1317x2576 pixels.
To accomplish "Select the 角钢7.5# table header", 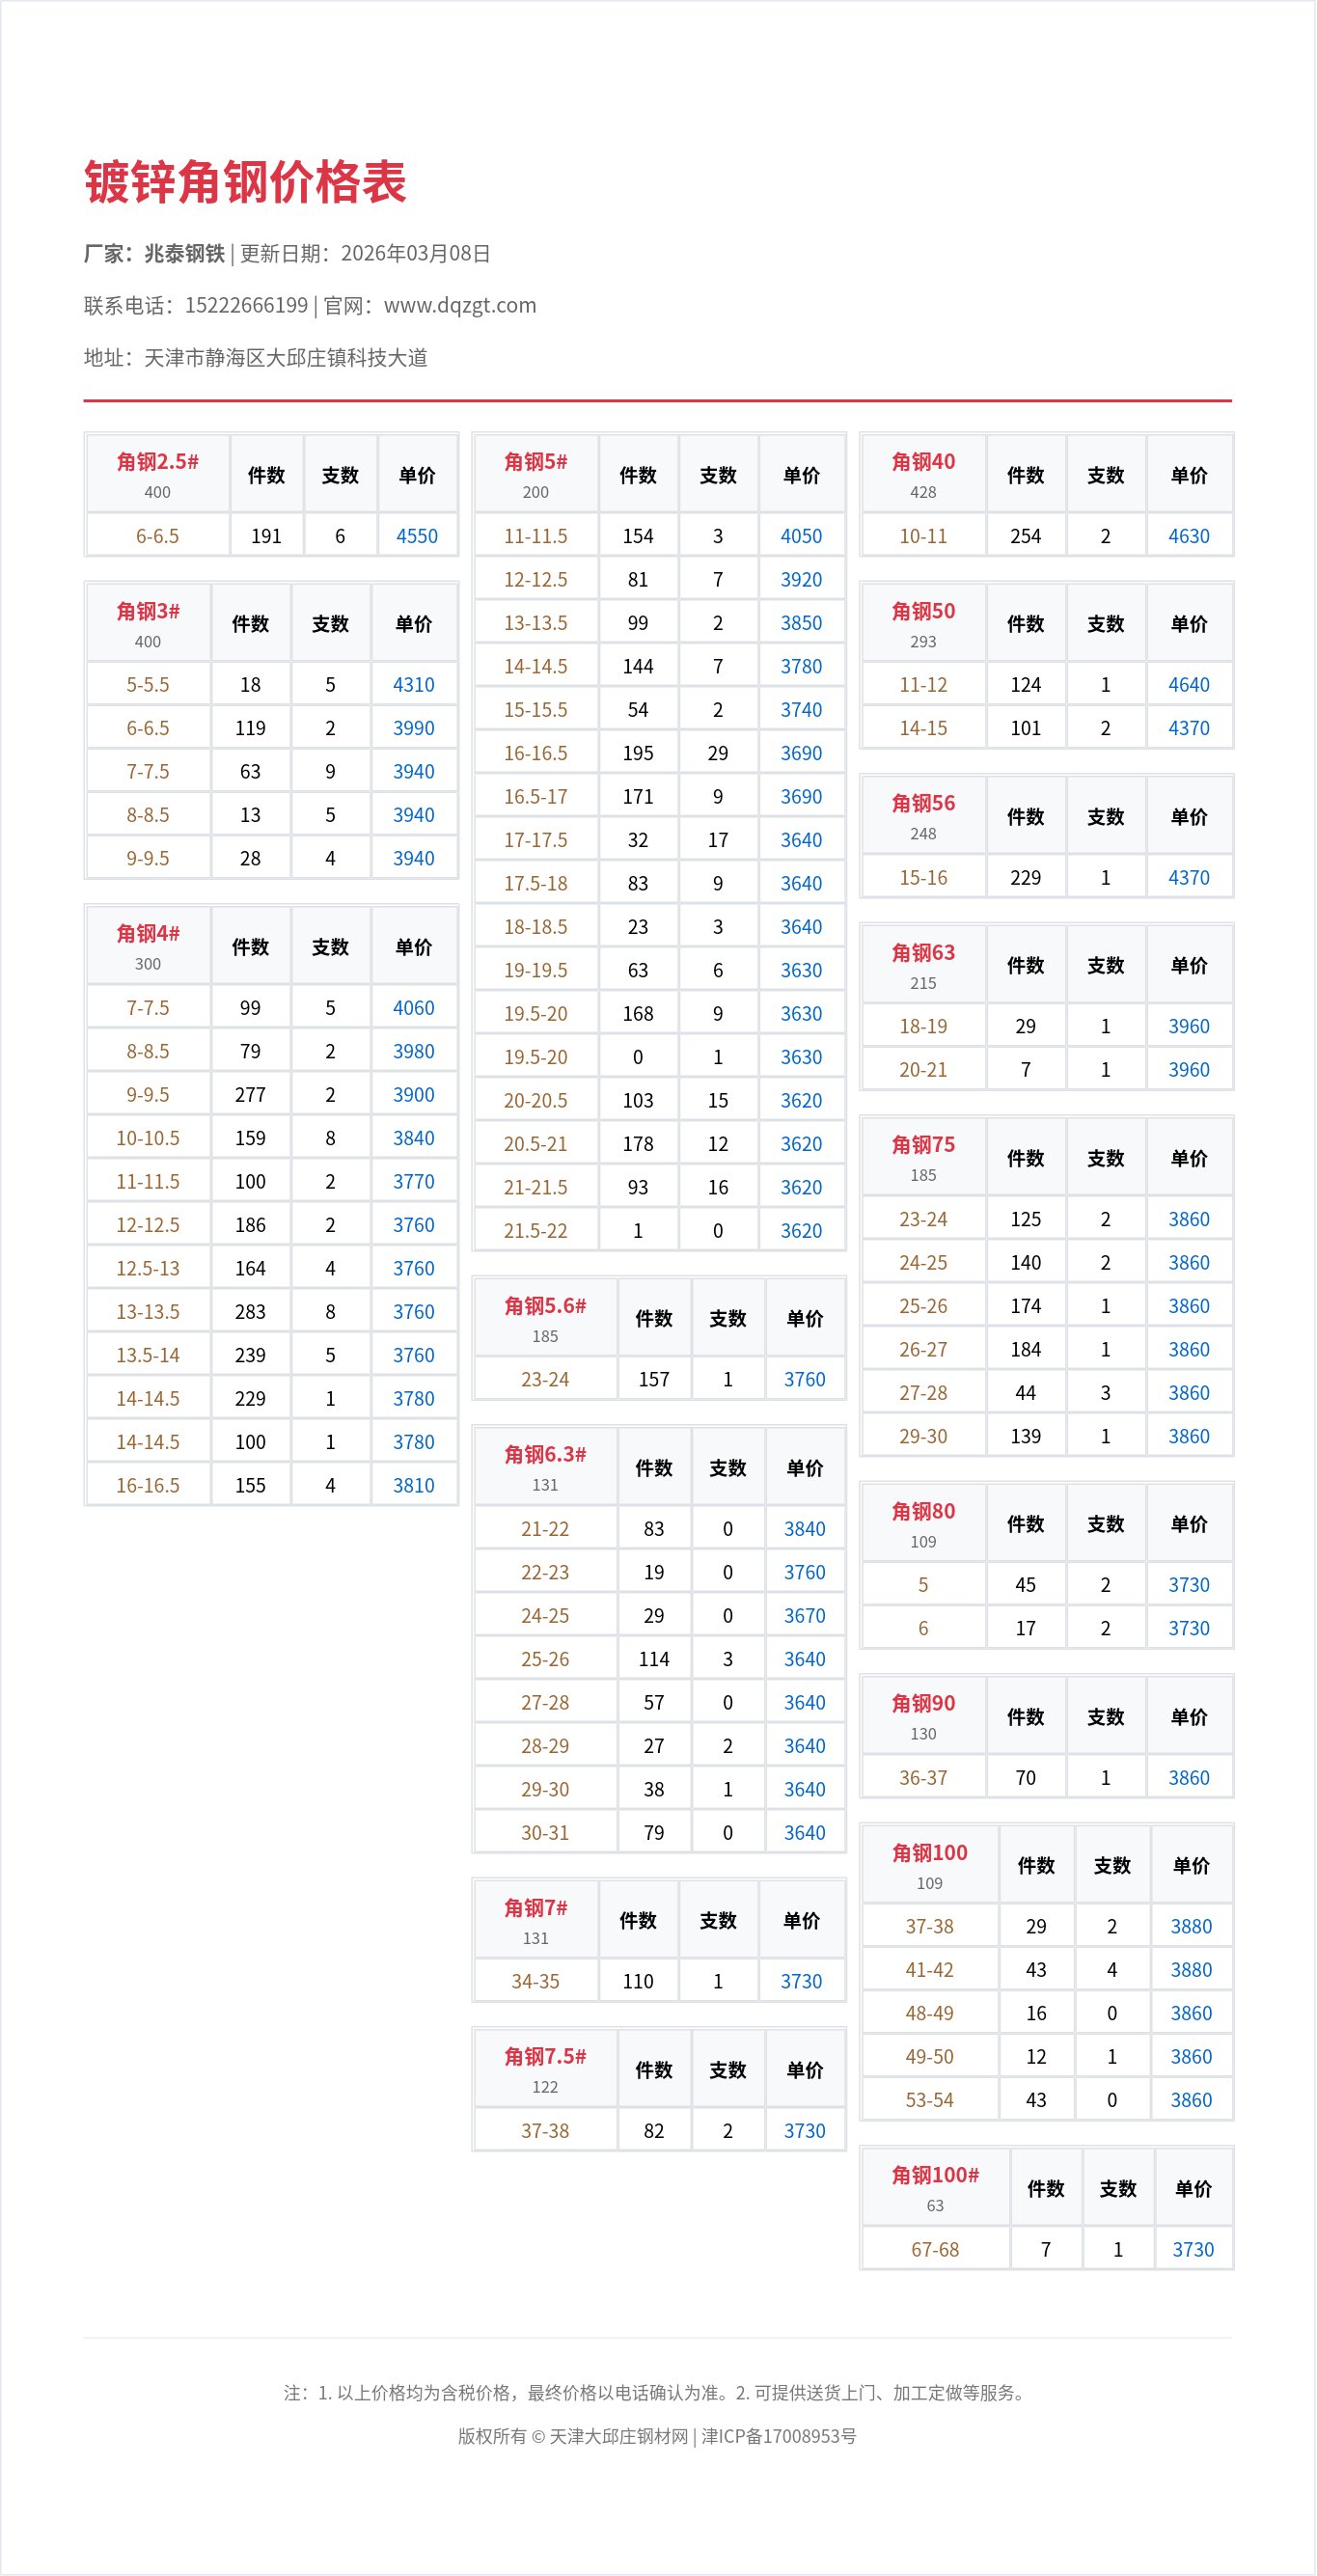I will tap(545, 2069).
